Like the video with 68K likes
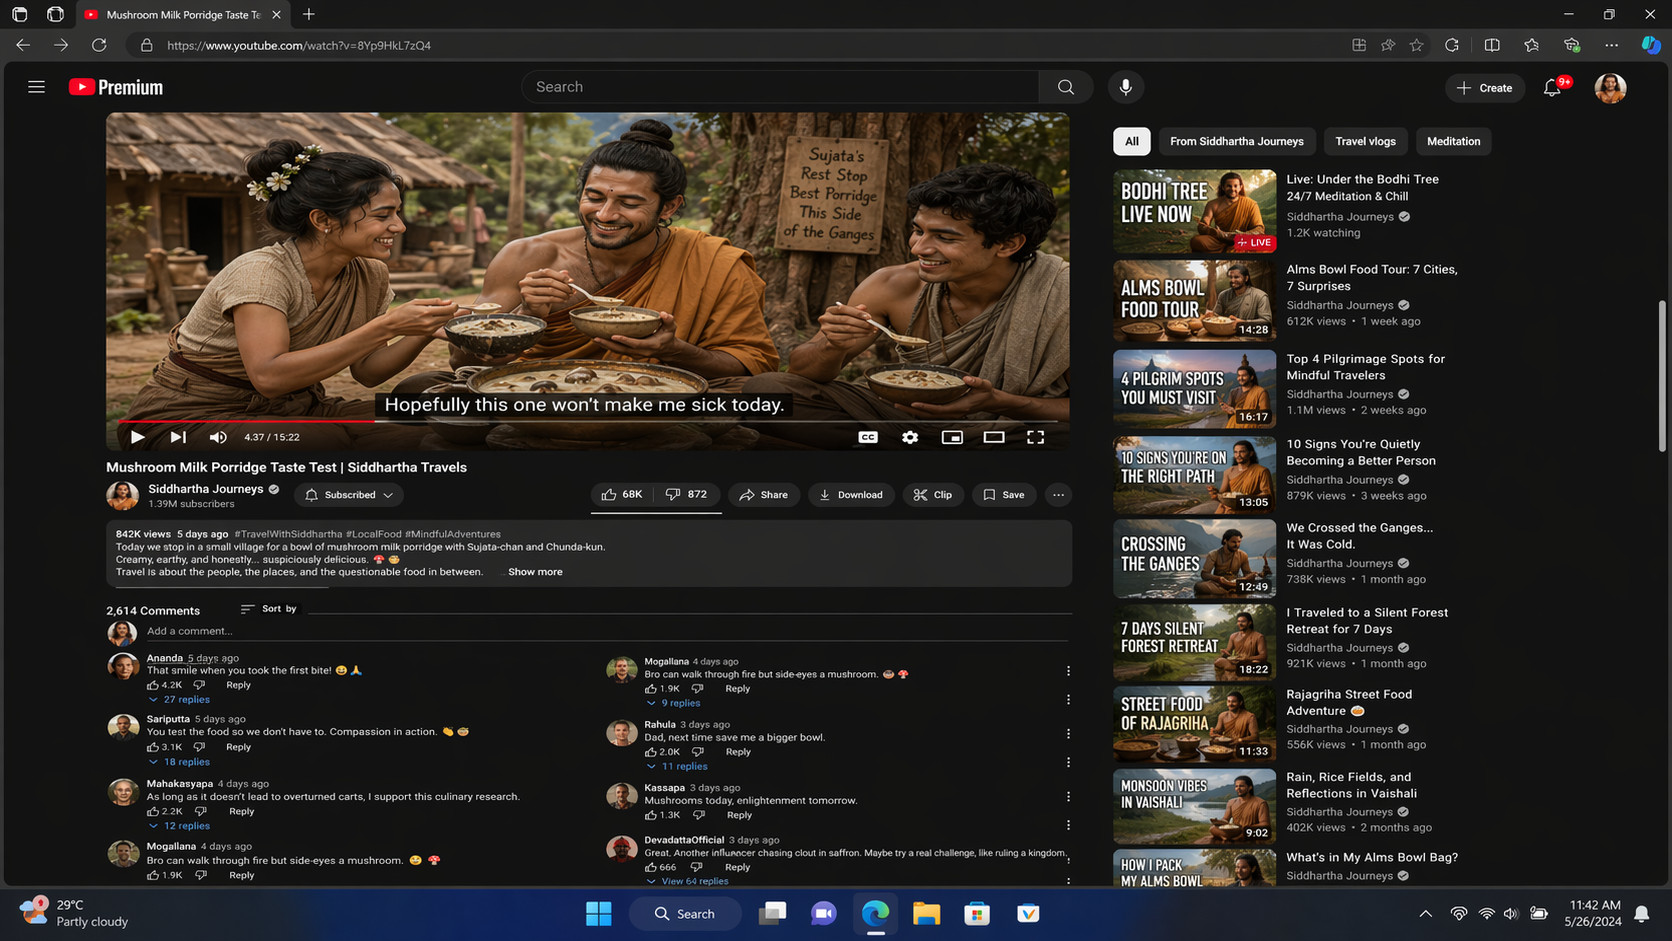This screenshot has height=941, width=1672. click(x=622, y=494)
